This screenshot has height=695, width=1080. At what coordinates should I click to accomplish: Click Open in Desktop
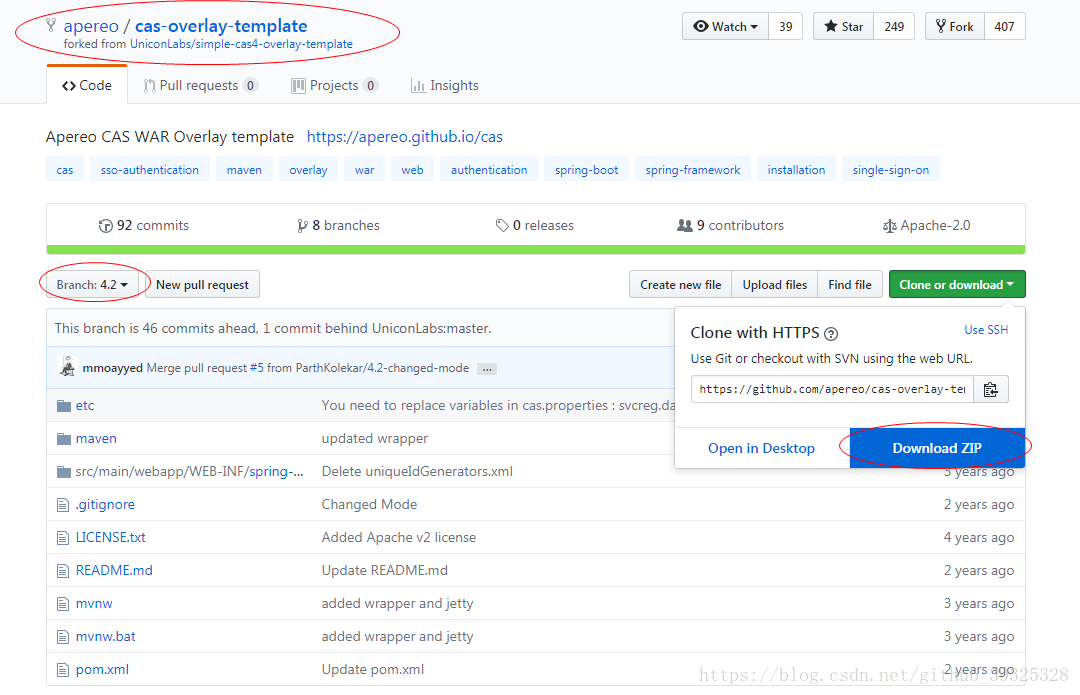click(762, 448)
